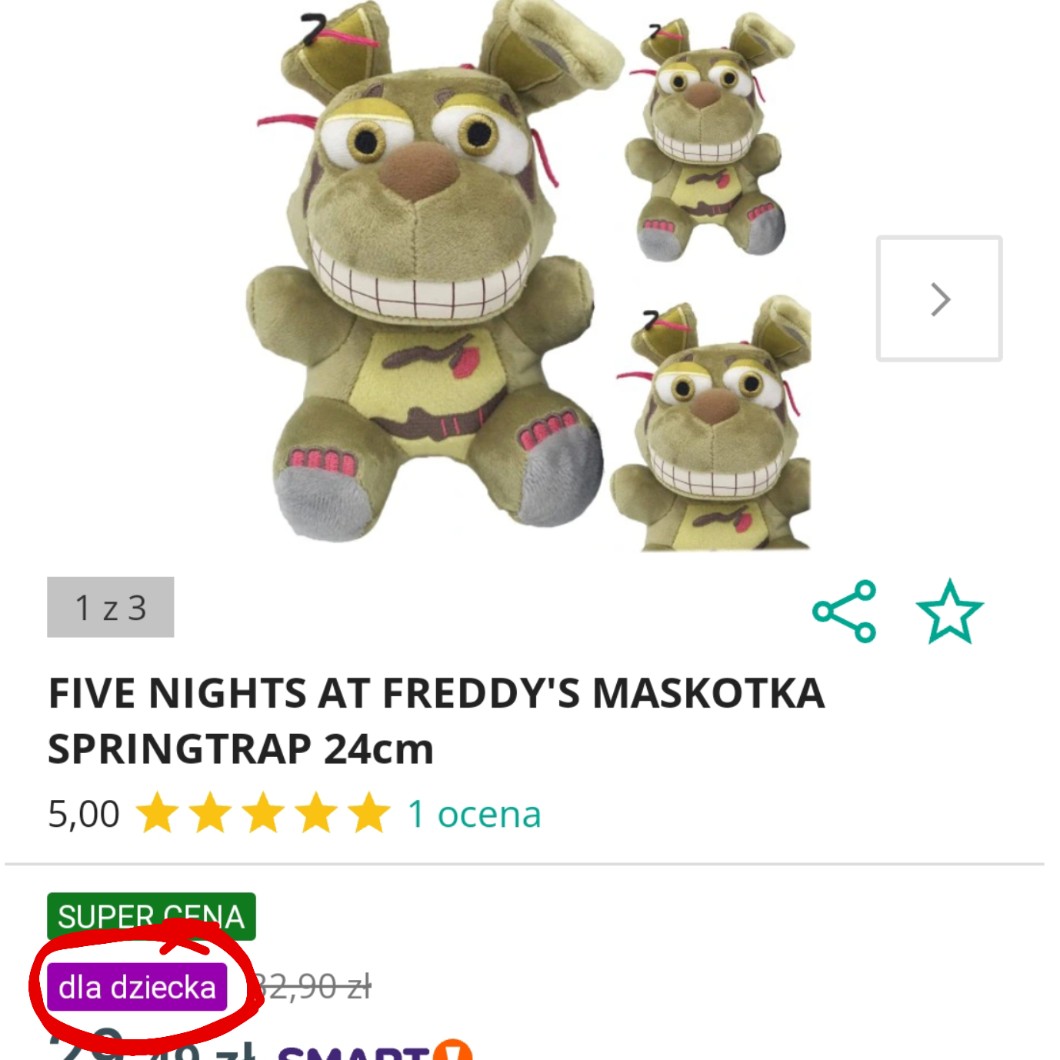Click the middle yellow rating star
Viewport: 1060px width, 1060px height.
click(263, 814)
